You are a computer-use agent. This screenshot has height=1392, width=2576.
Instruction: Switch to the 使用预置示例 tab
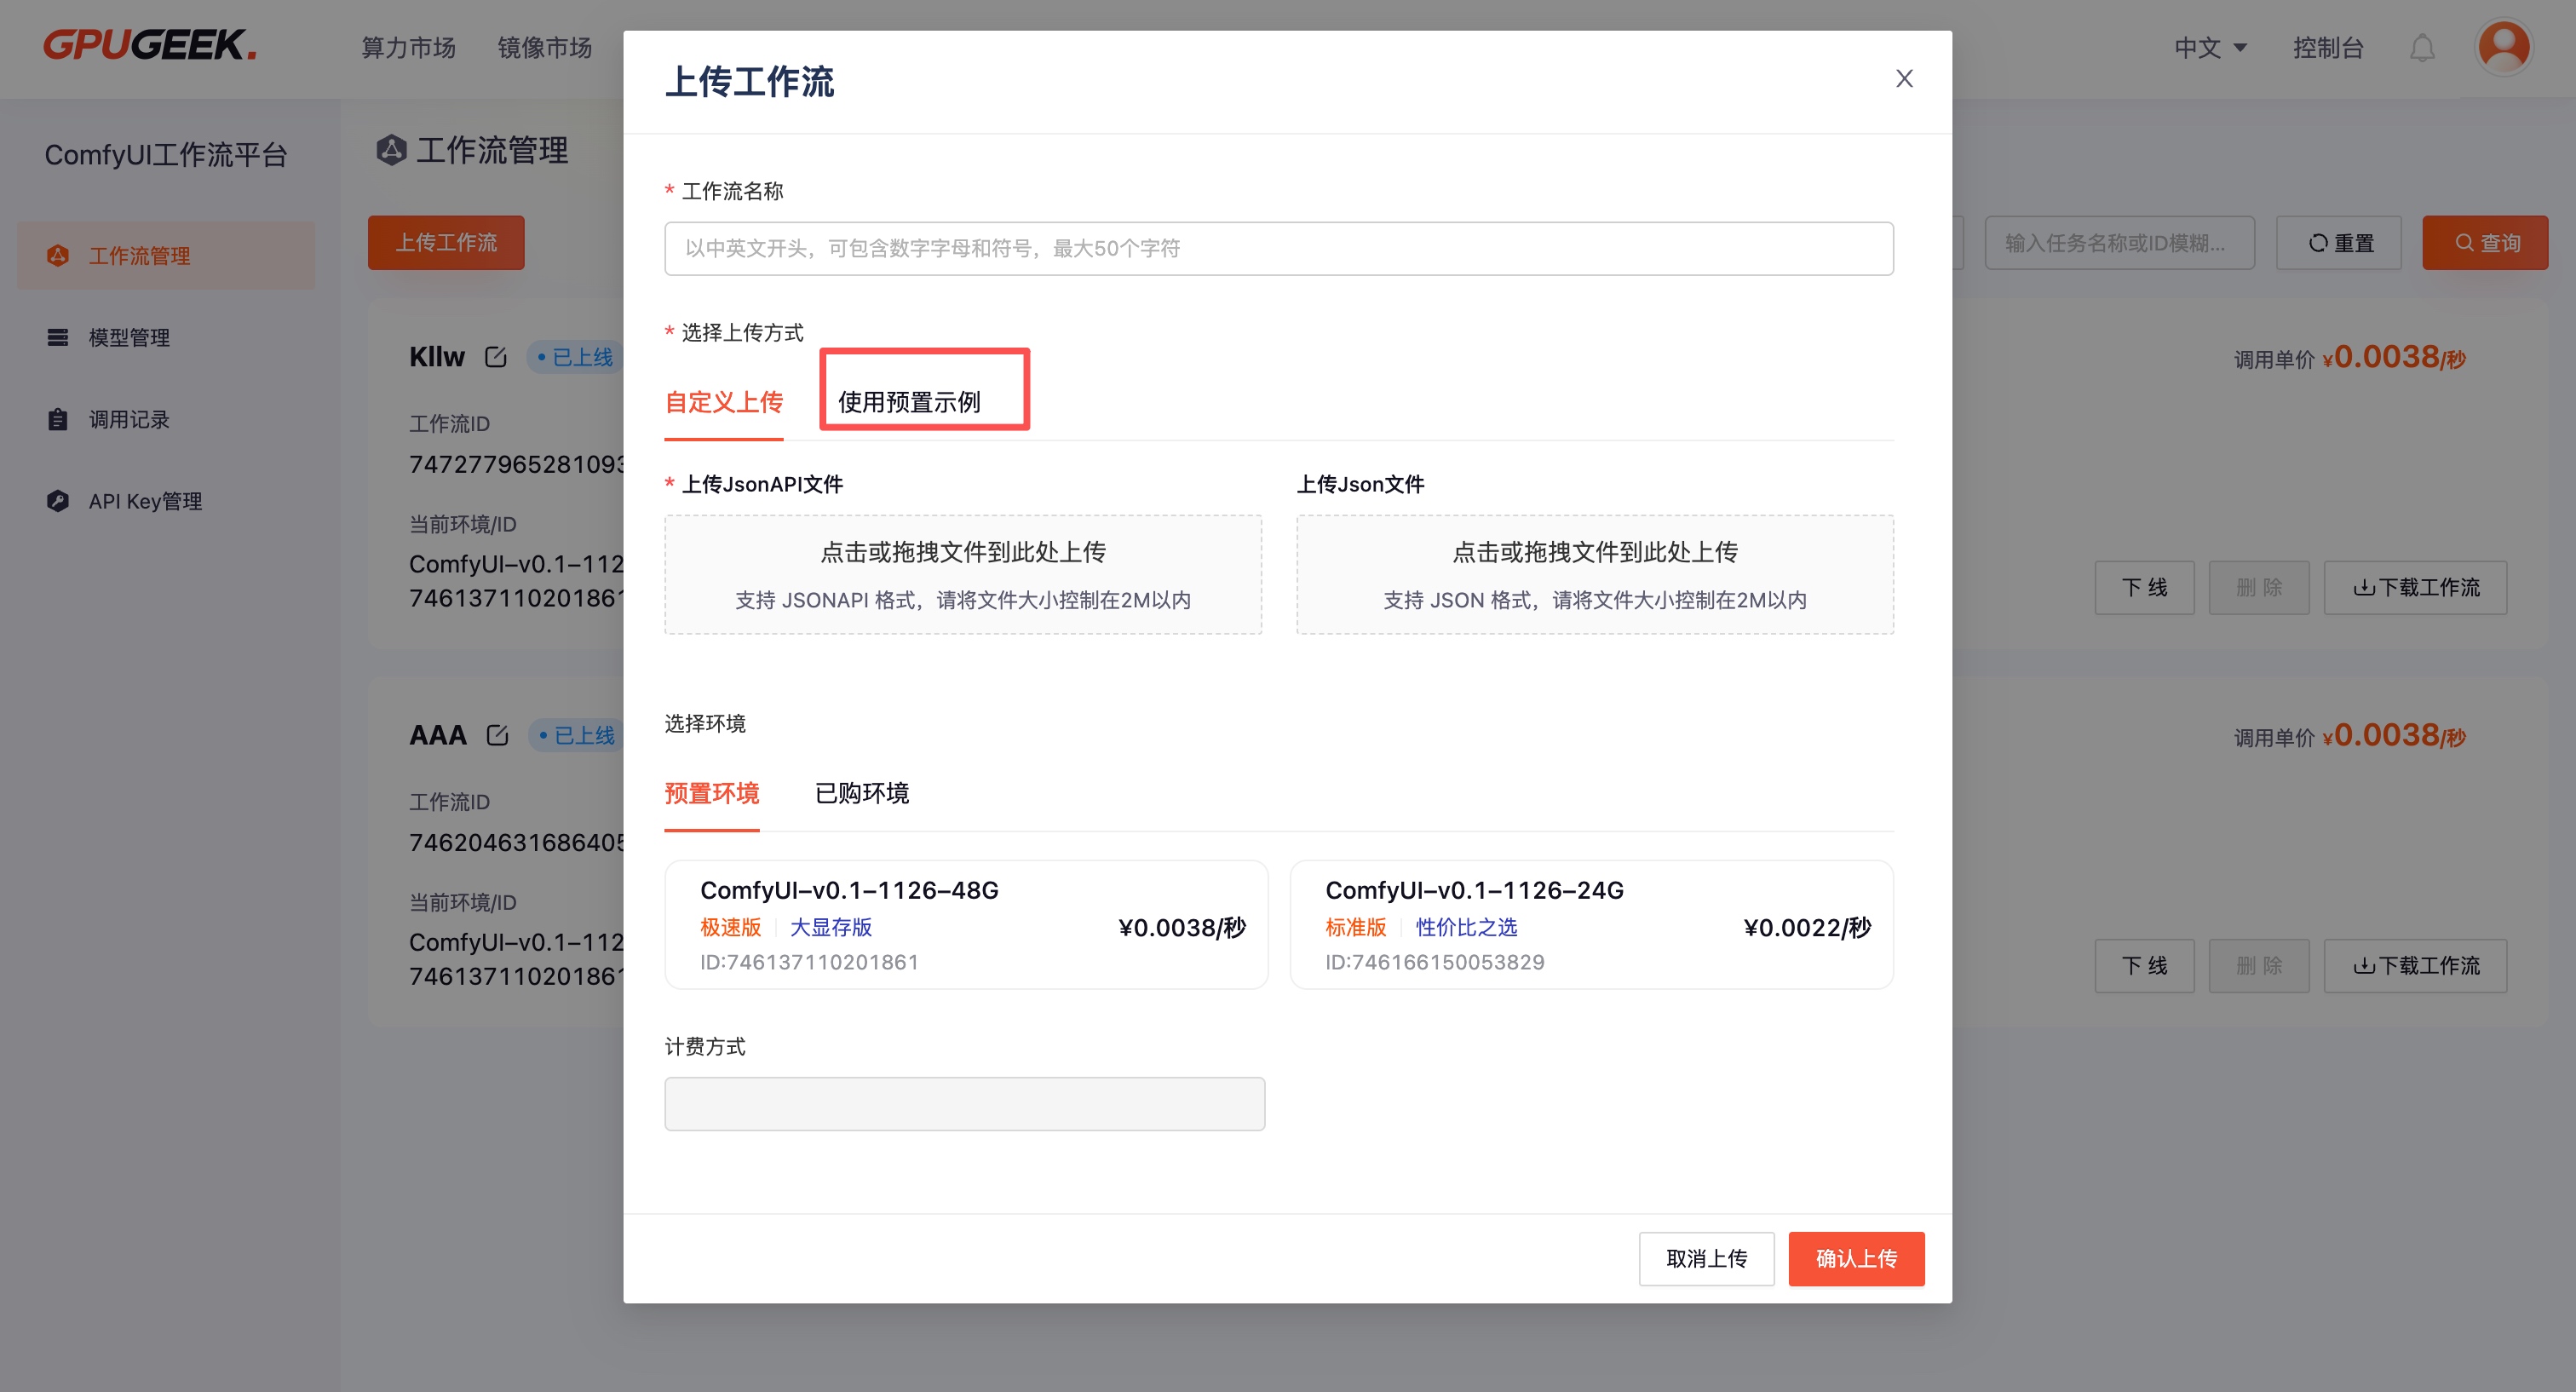(908, 402)
